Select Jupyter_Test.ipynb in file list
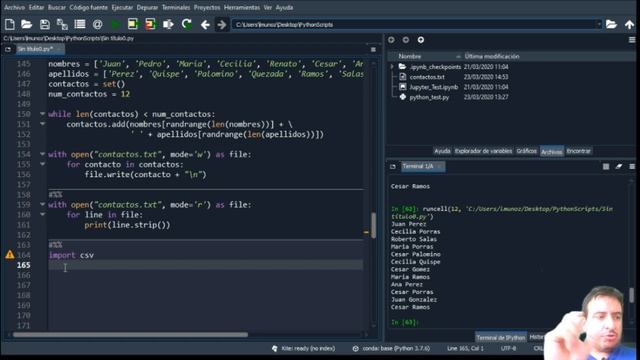This screenshot has width=640, height=360. coord(434,87)
